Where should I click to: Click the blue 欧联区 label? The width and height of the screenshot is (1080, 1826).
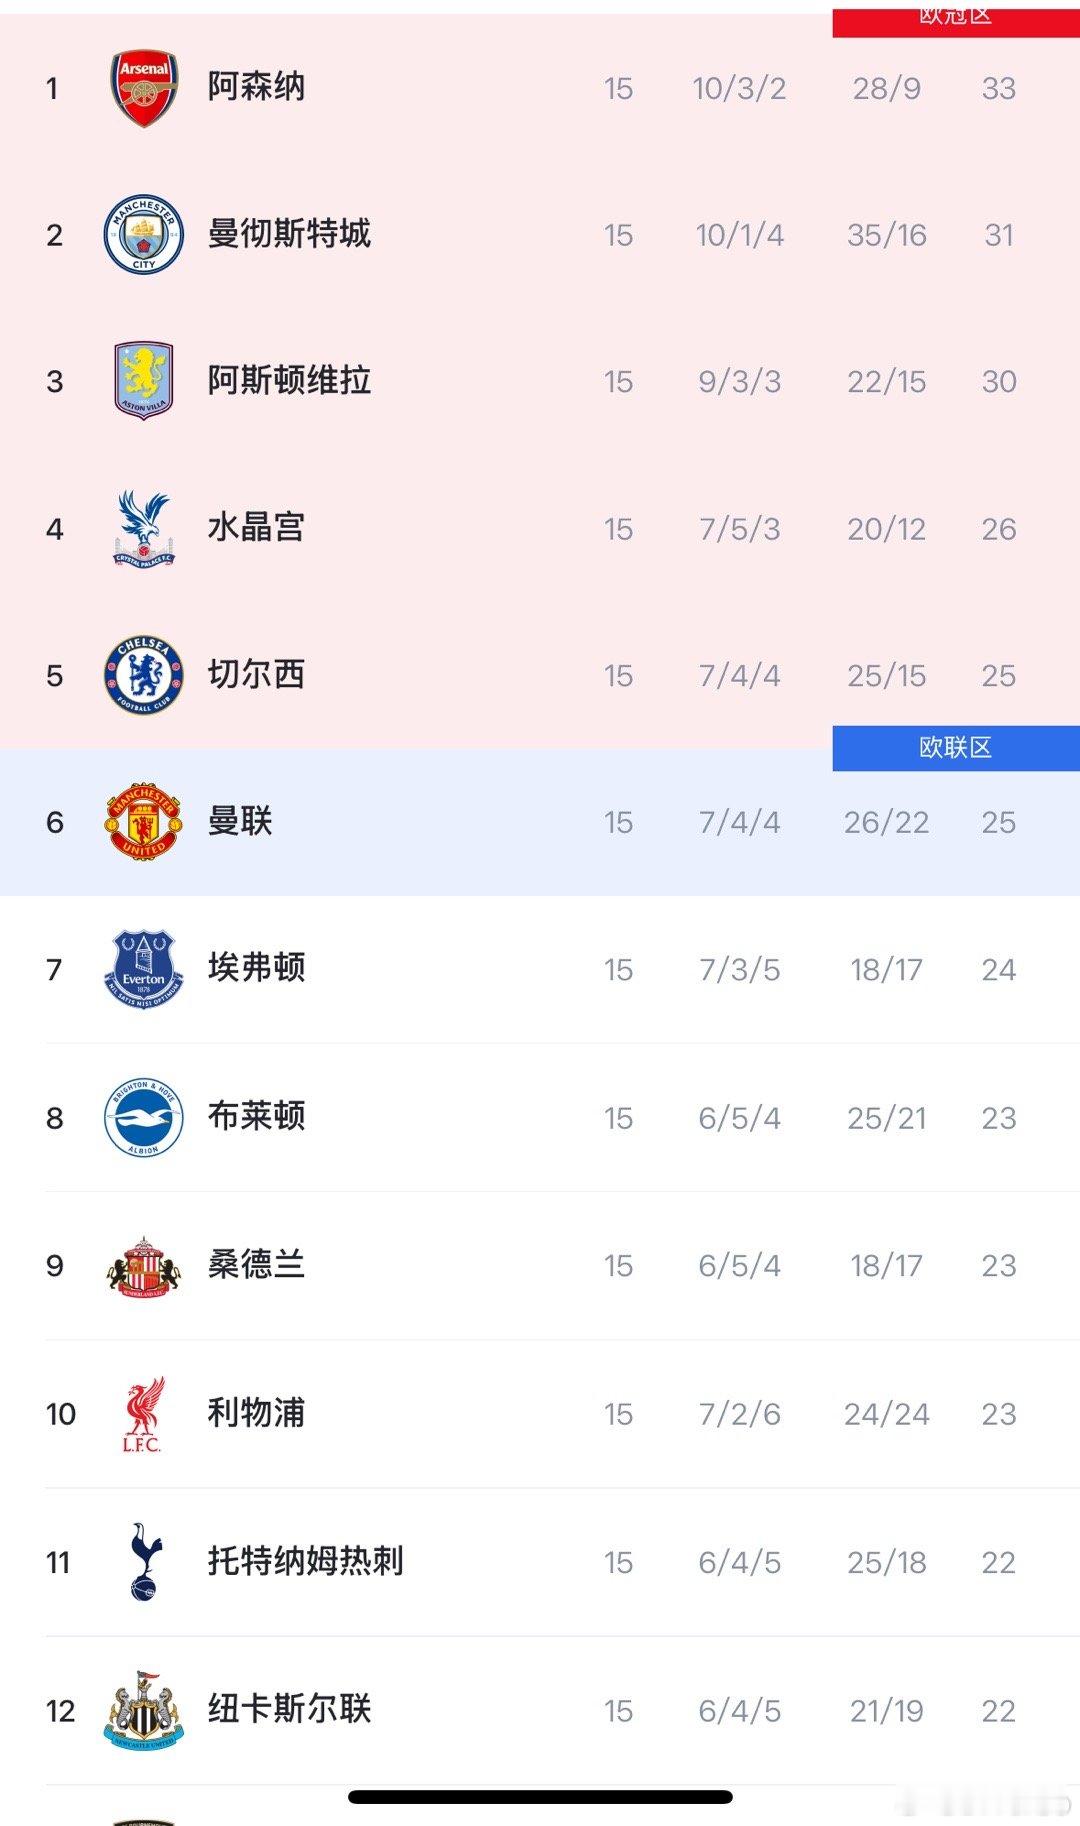tap(956, 748)
